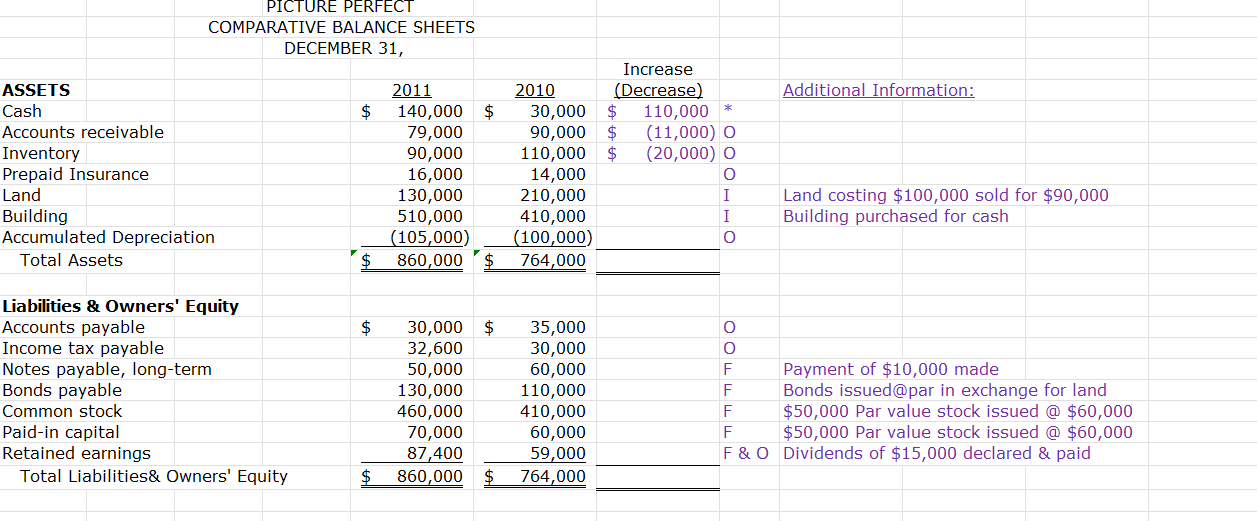Click the Dividends of $15,000 note
Screen dimensions: 1257x521
[937, 453]
